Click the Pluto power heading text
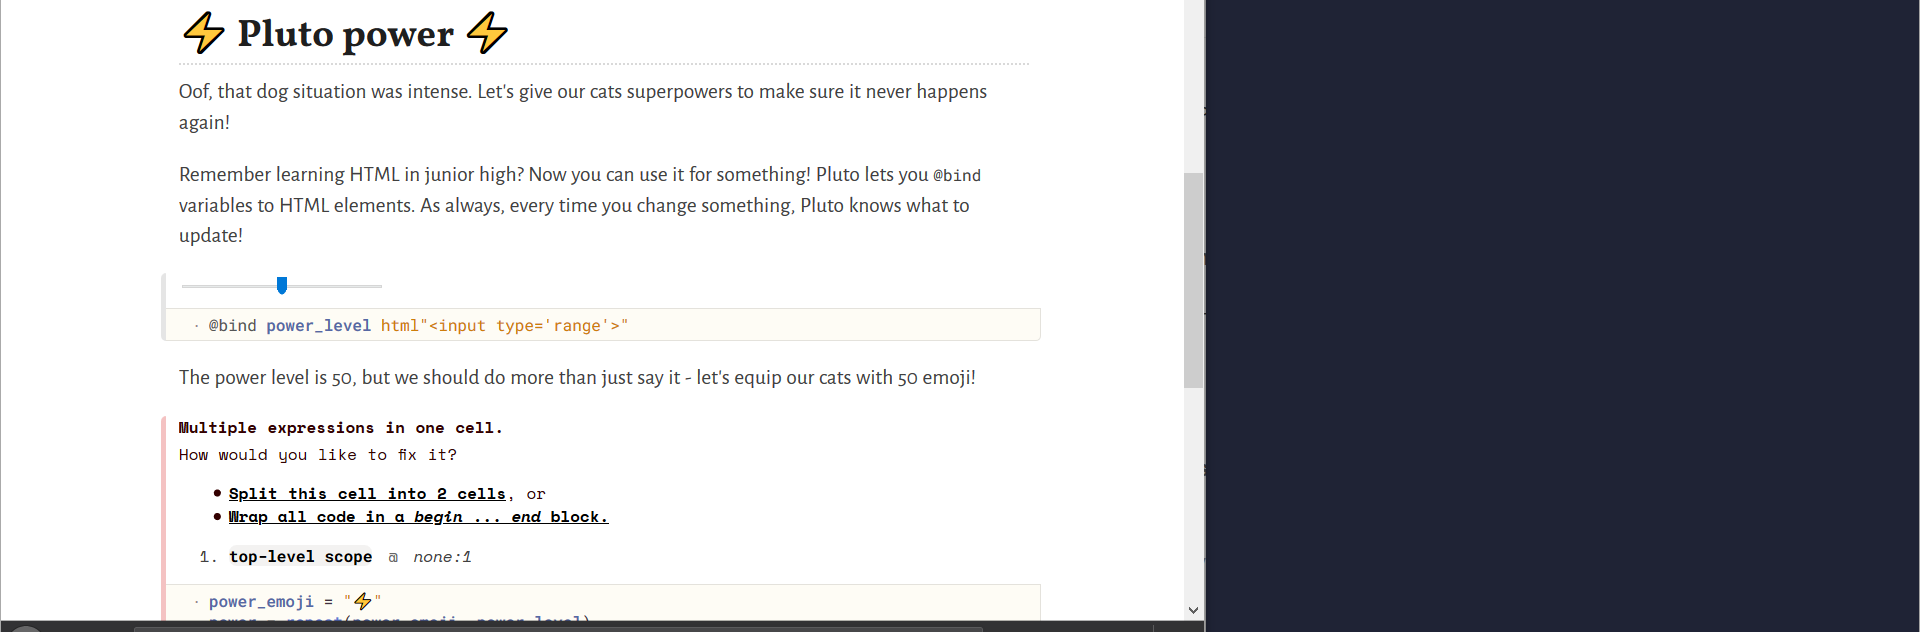The width and height of the screenshot is (1920, 632). point(345,33)
